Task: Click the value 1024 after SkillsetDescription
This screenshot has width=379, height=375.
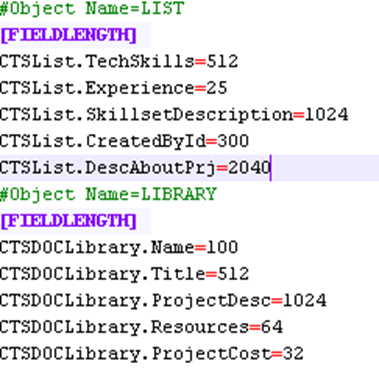Action: pyautogui.click(x=326, y=115)
